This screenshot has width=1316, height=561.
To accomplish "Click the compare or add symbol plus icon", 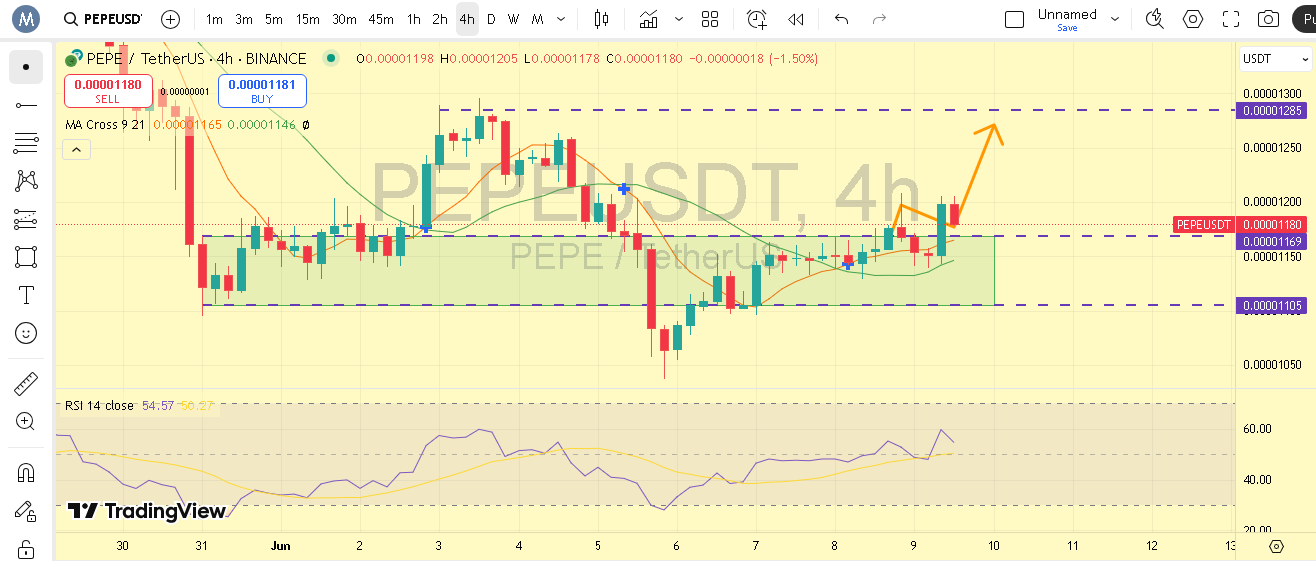I will [170, 19].
